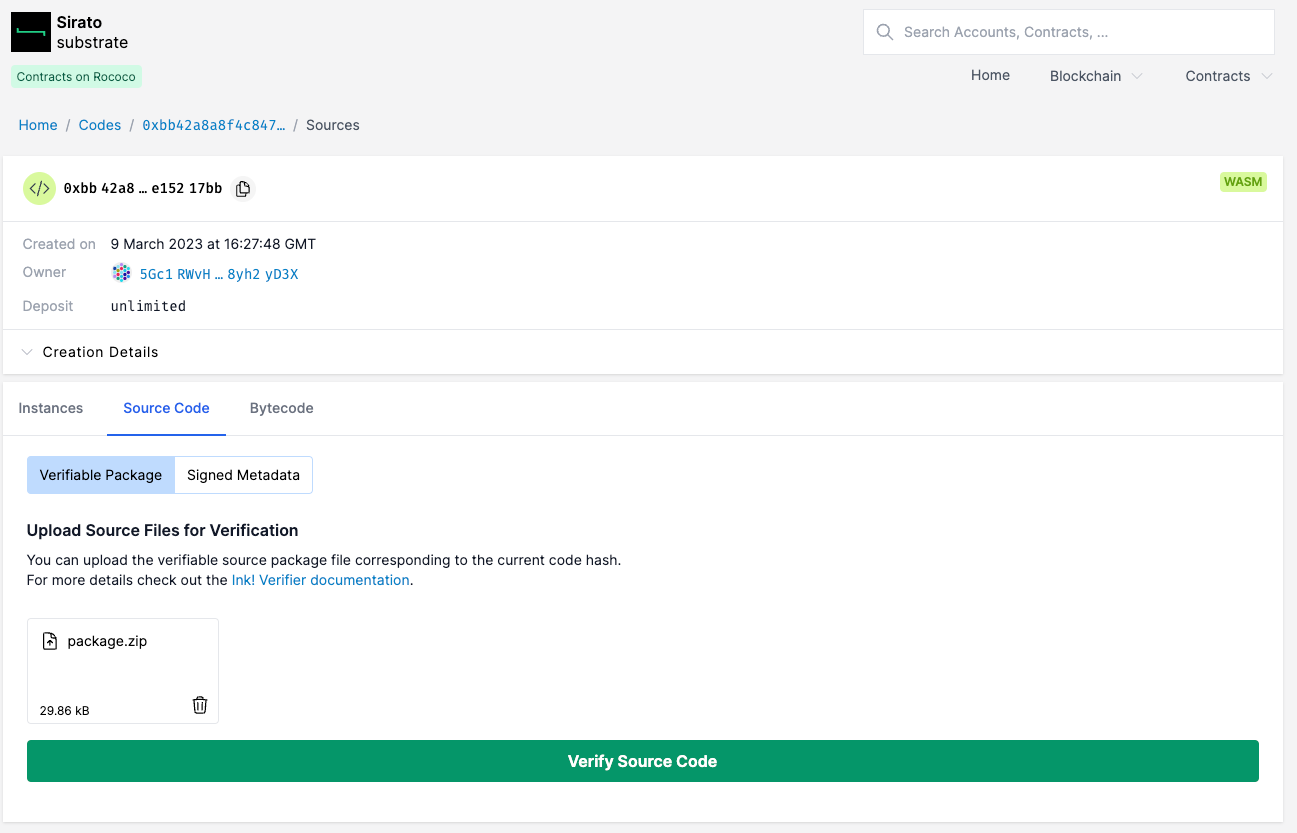This screenshot has width=1297, height=833.
Task: Click the Search Accounts, Contracts input field
Action: 1080,32
